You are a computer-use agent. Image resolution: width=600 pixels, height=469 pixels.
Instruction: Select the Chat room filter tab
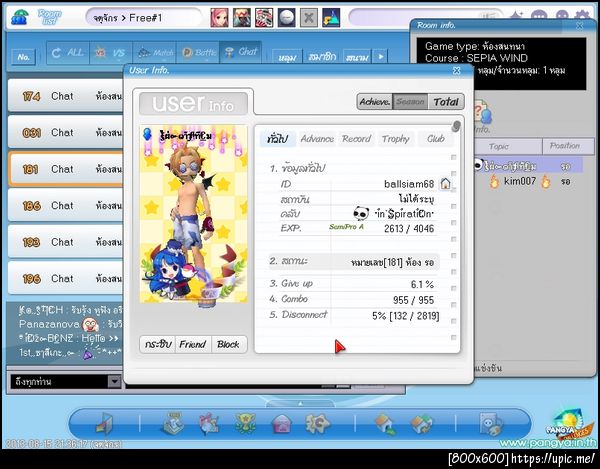pos(241,52)
